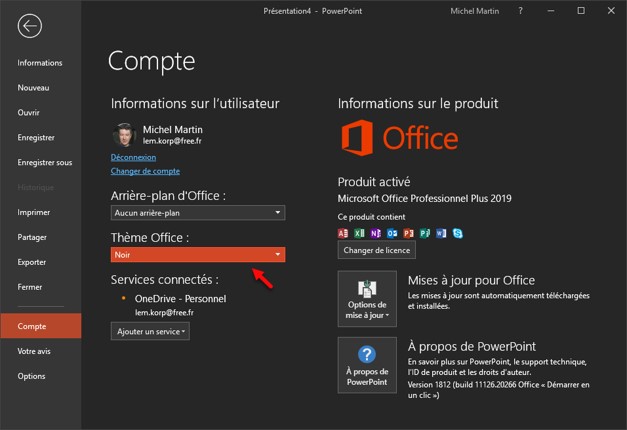The width and height of the screenshot is (627, 430).
Task: Click the Déconnexion link
Action: (x=133, y=157)
